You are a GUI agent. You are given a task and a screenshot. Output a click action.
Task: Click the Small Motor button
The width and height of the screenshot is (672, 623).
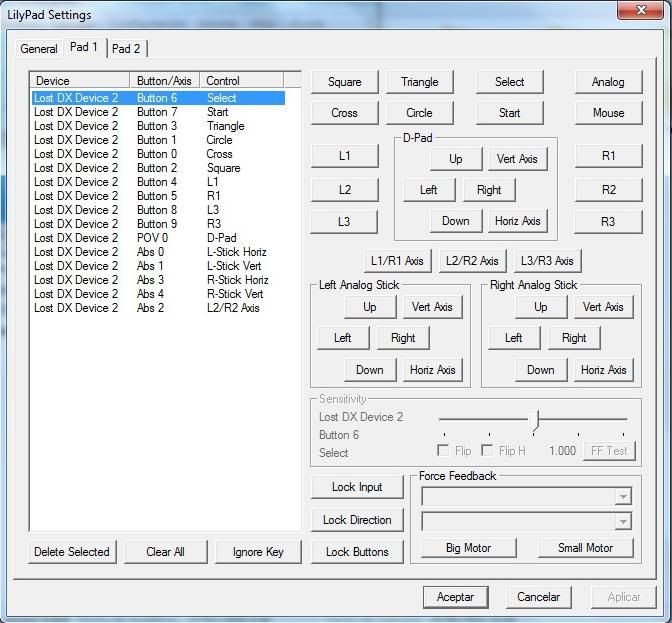tap(585, 548)
